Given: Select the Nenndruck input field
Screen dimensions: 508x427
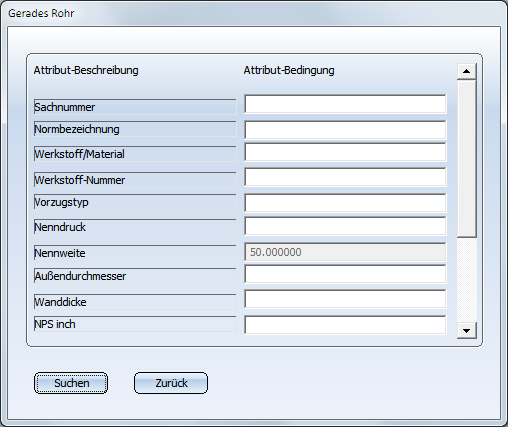Looking at the screenshot, I should (345, 226).
